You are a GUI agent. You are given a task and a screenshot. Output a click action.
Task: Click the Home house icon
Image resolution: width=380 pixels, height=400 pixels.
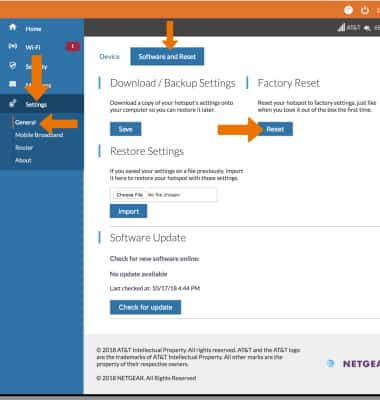[13, 27]
